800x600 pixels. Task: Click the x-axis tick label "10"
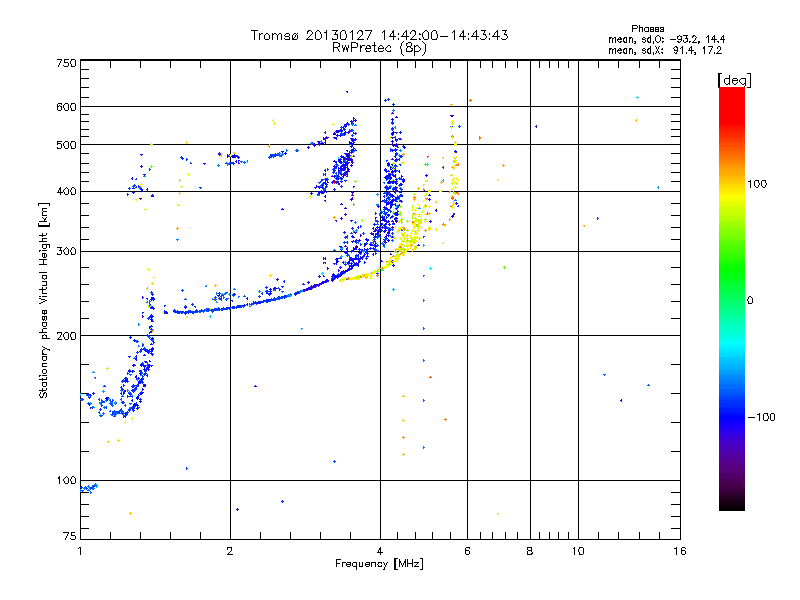(578, 551)
